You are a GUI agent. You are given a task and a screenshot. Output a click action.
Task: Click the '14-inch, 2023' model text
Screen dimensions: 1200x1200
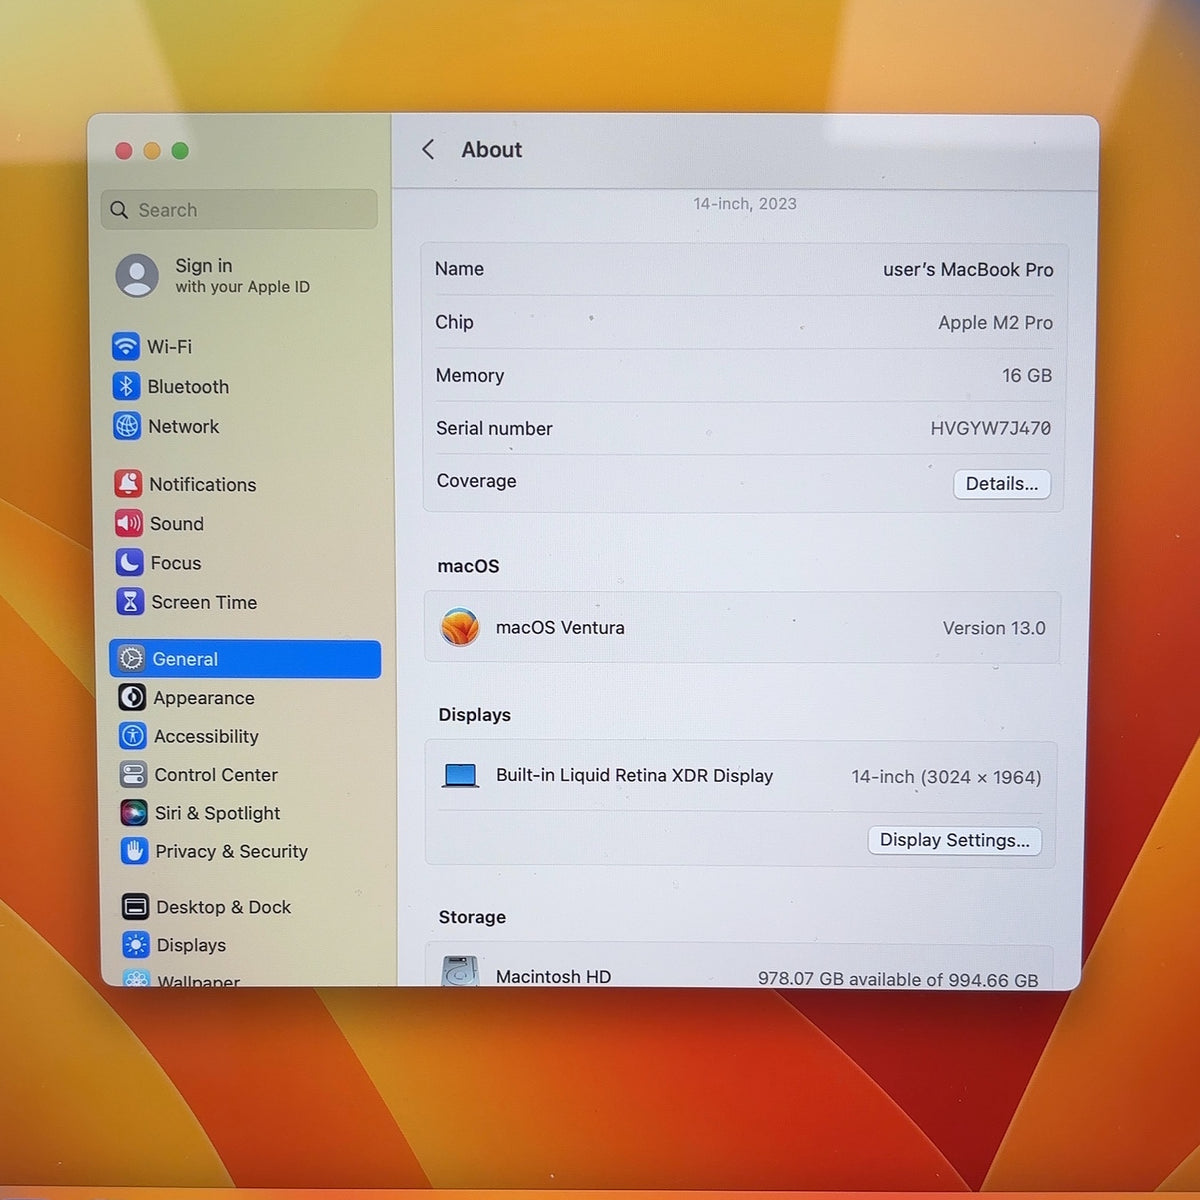click(x=745, y=204)
